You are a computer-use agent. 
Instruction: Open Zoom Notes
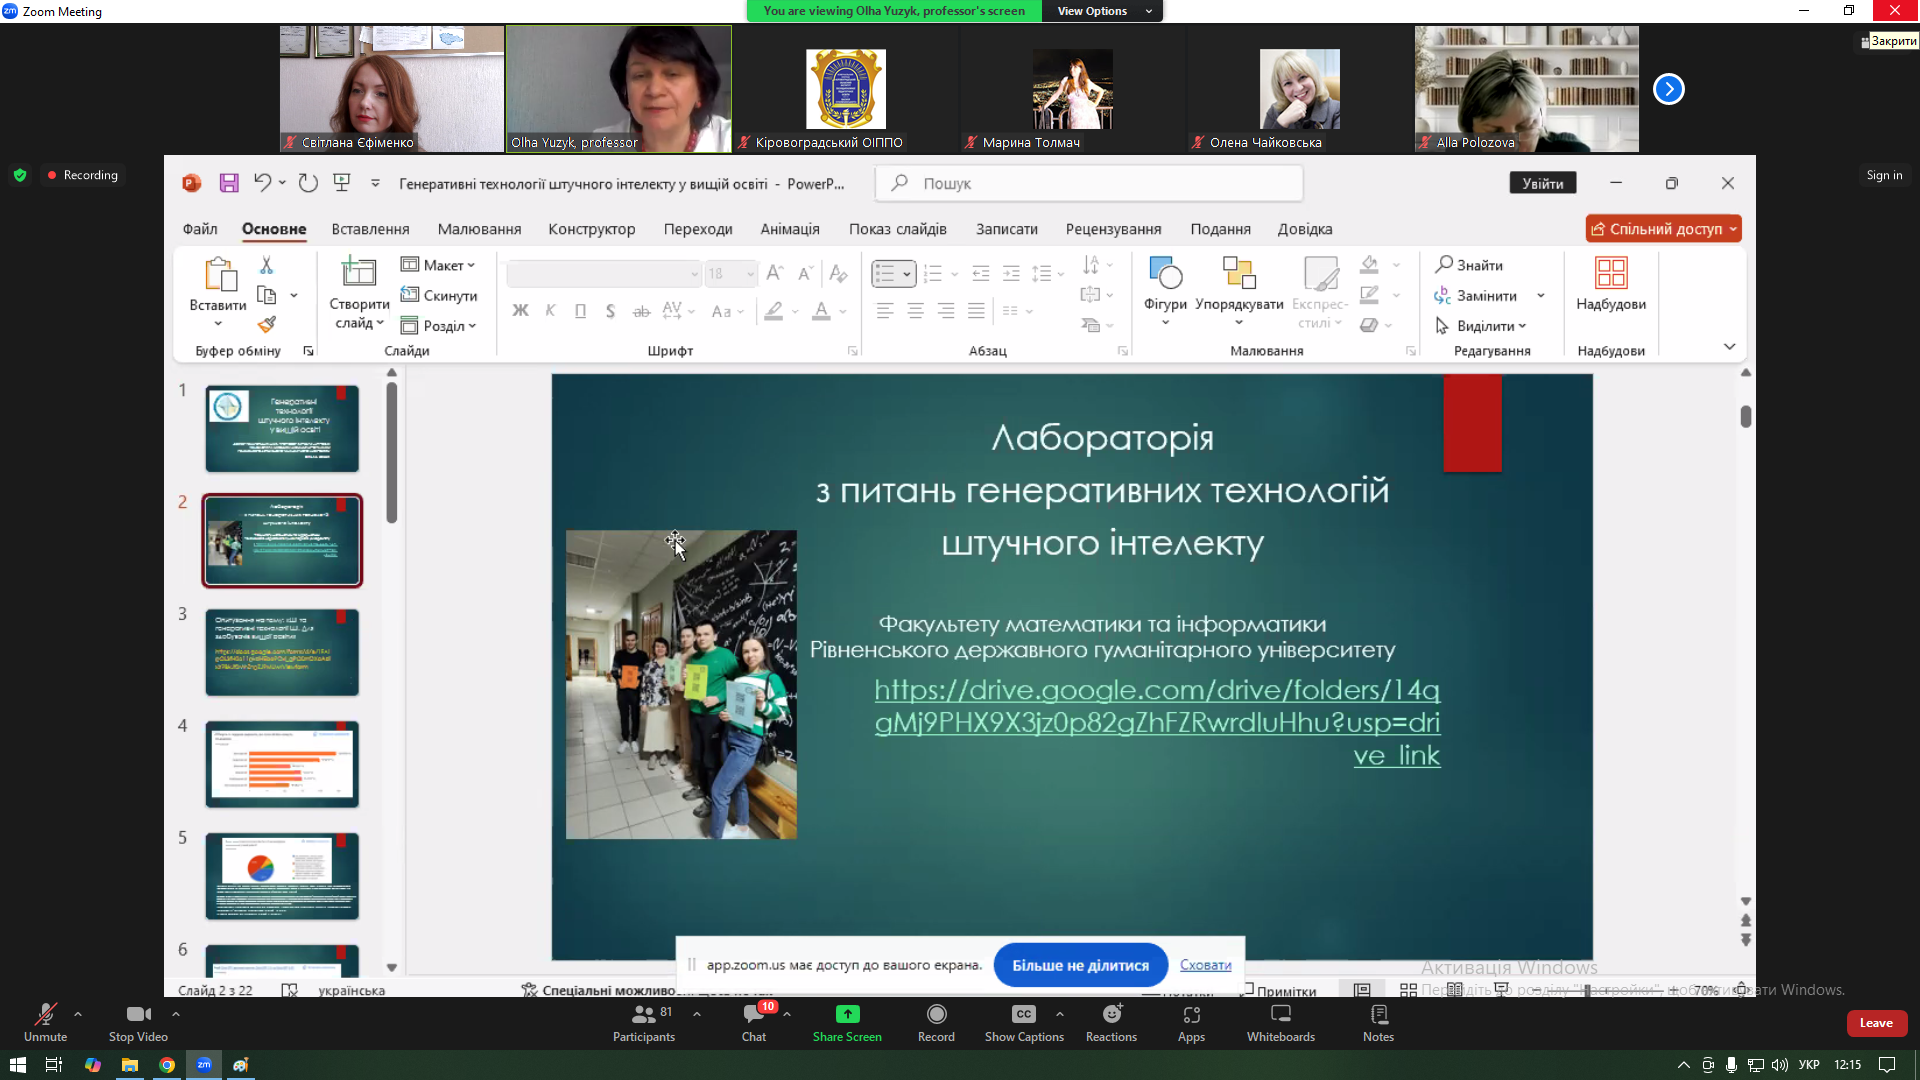[x=1378, y=1023]
